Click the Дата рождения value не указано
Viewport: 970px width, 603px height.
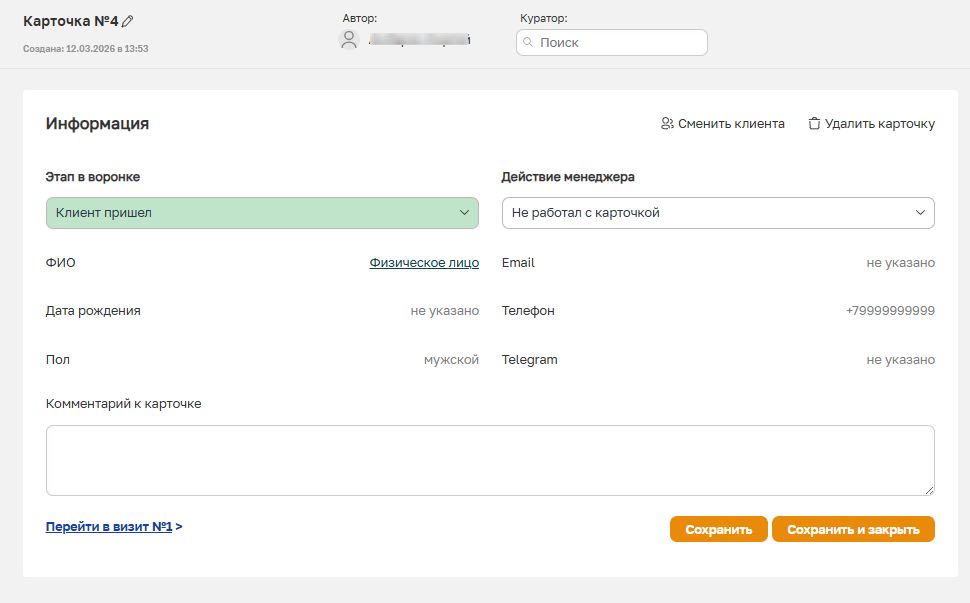pyautogui.click(x=444, y=311)
